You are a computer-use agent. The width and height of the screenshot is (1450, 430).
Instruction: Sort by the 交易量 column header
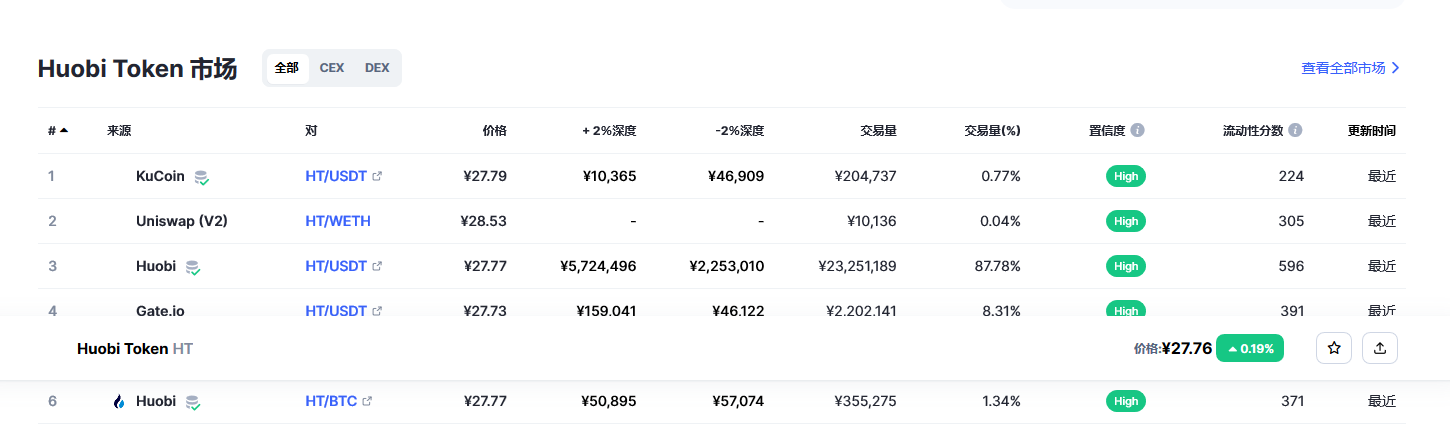(878, 131)
